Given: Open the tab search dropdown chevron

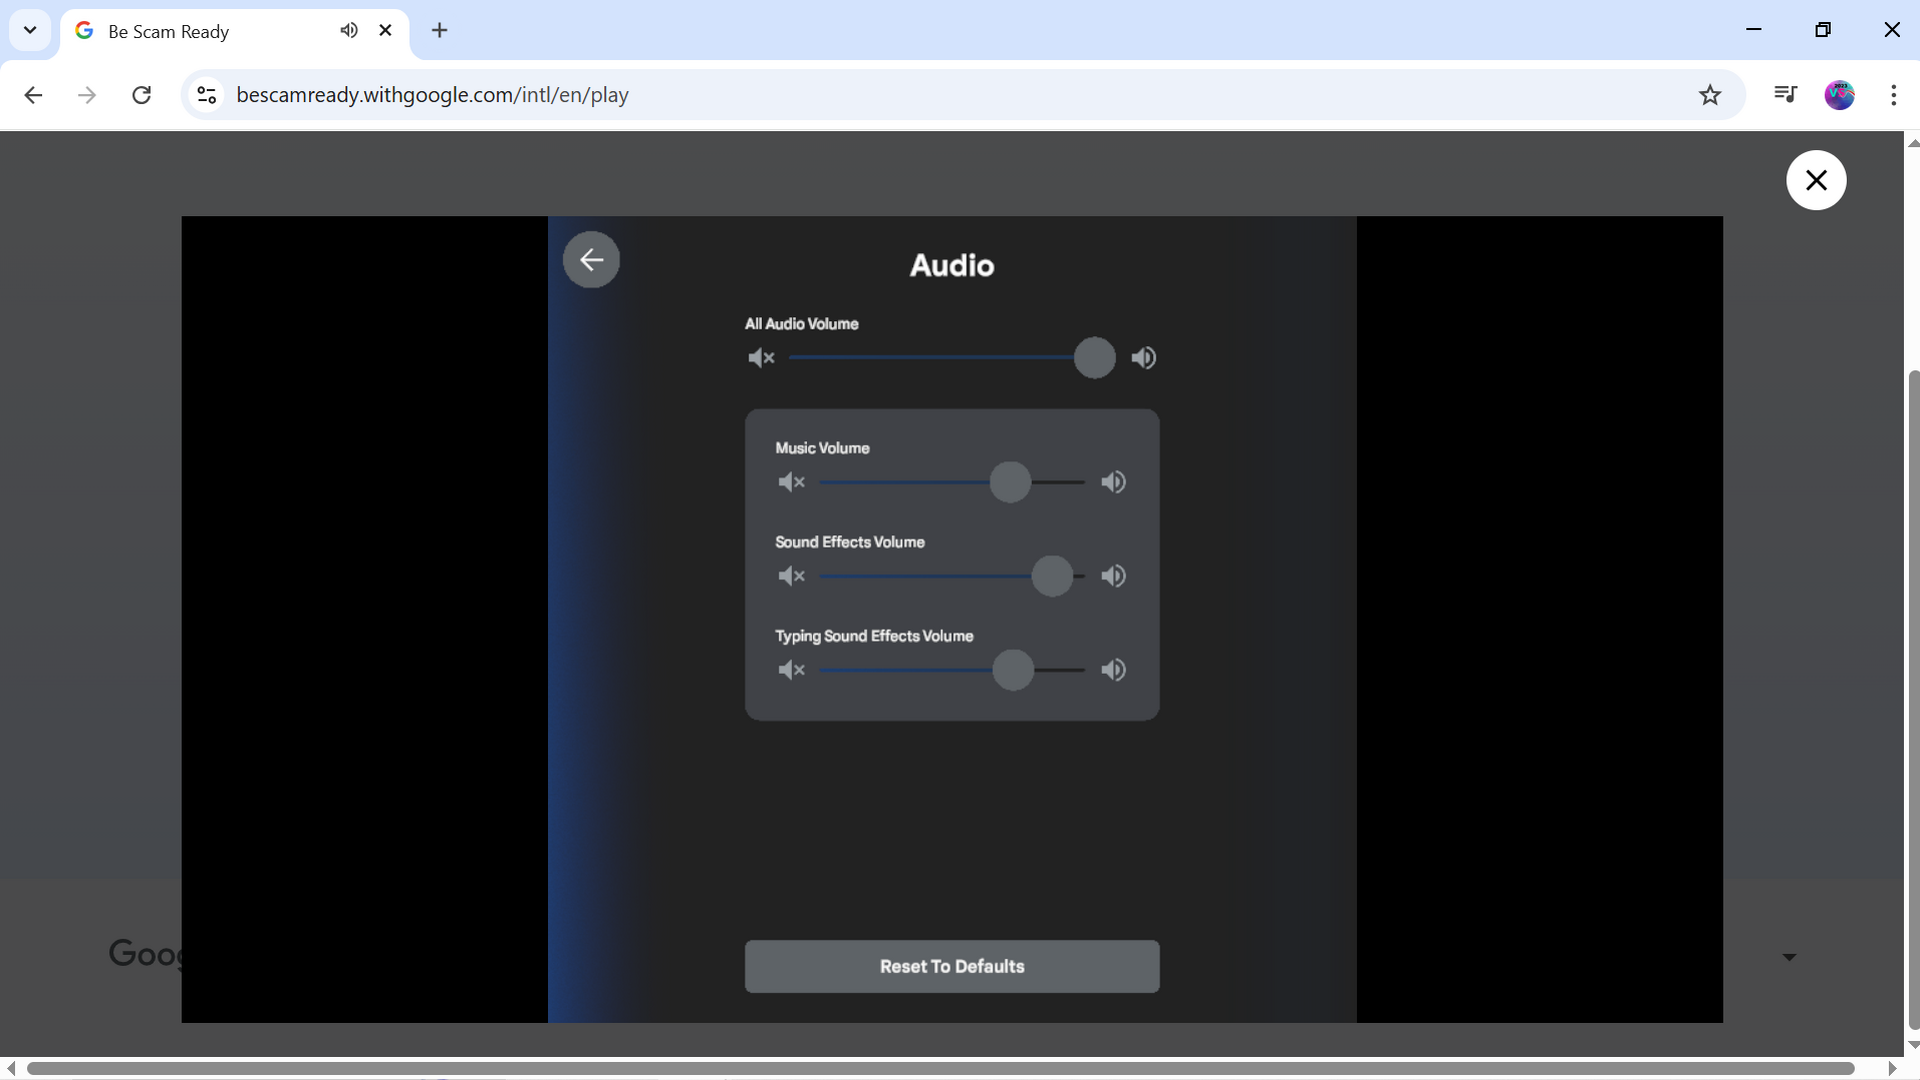Looking at the screenshot, I should (x=30, y=30).
